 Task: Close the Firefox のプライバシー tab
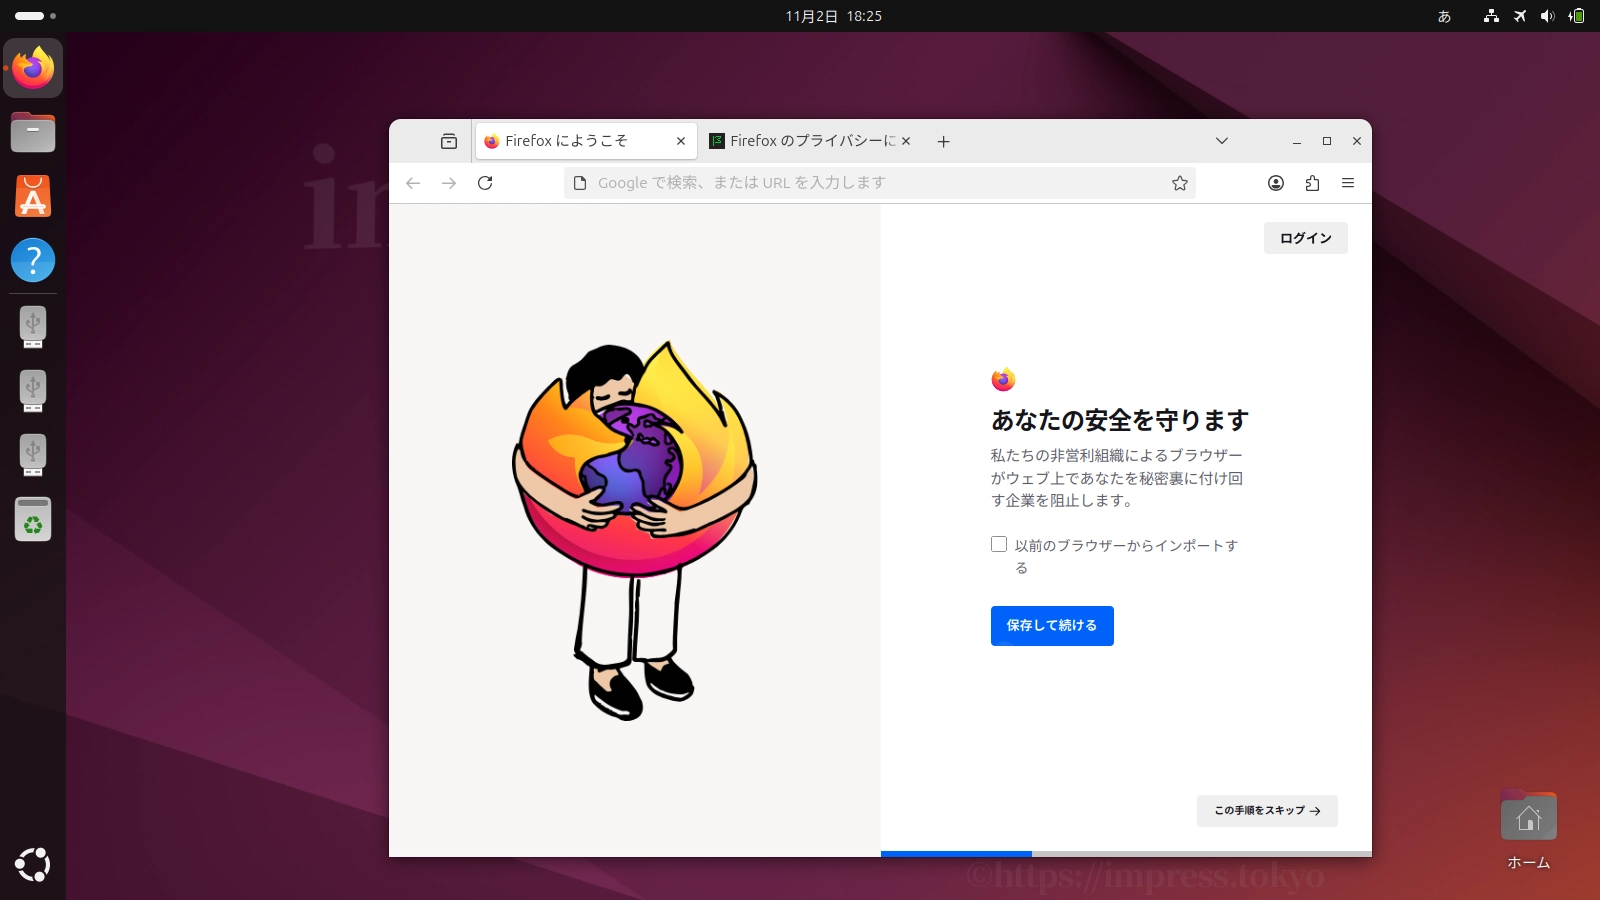[906, 141]
